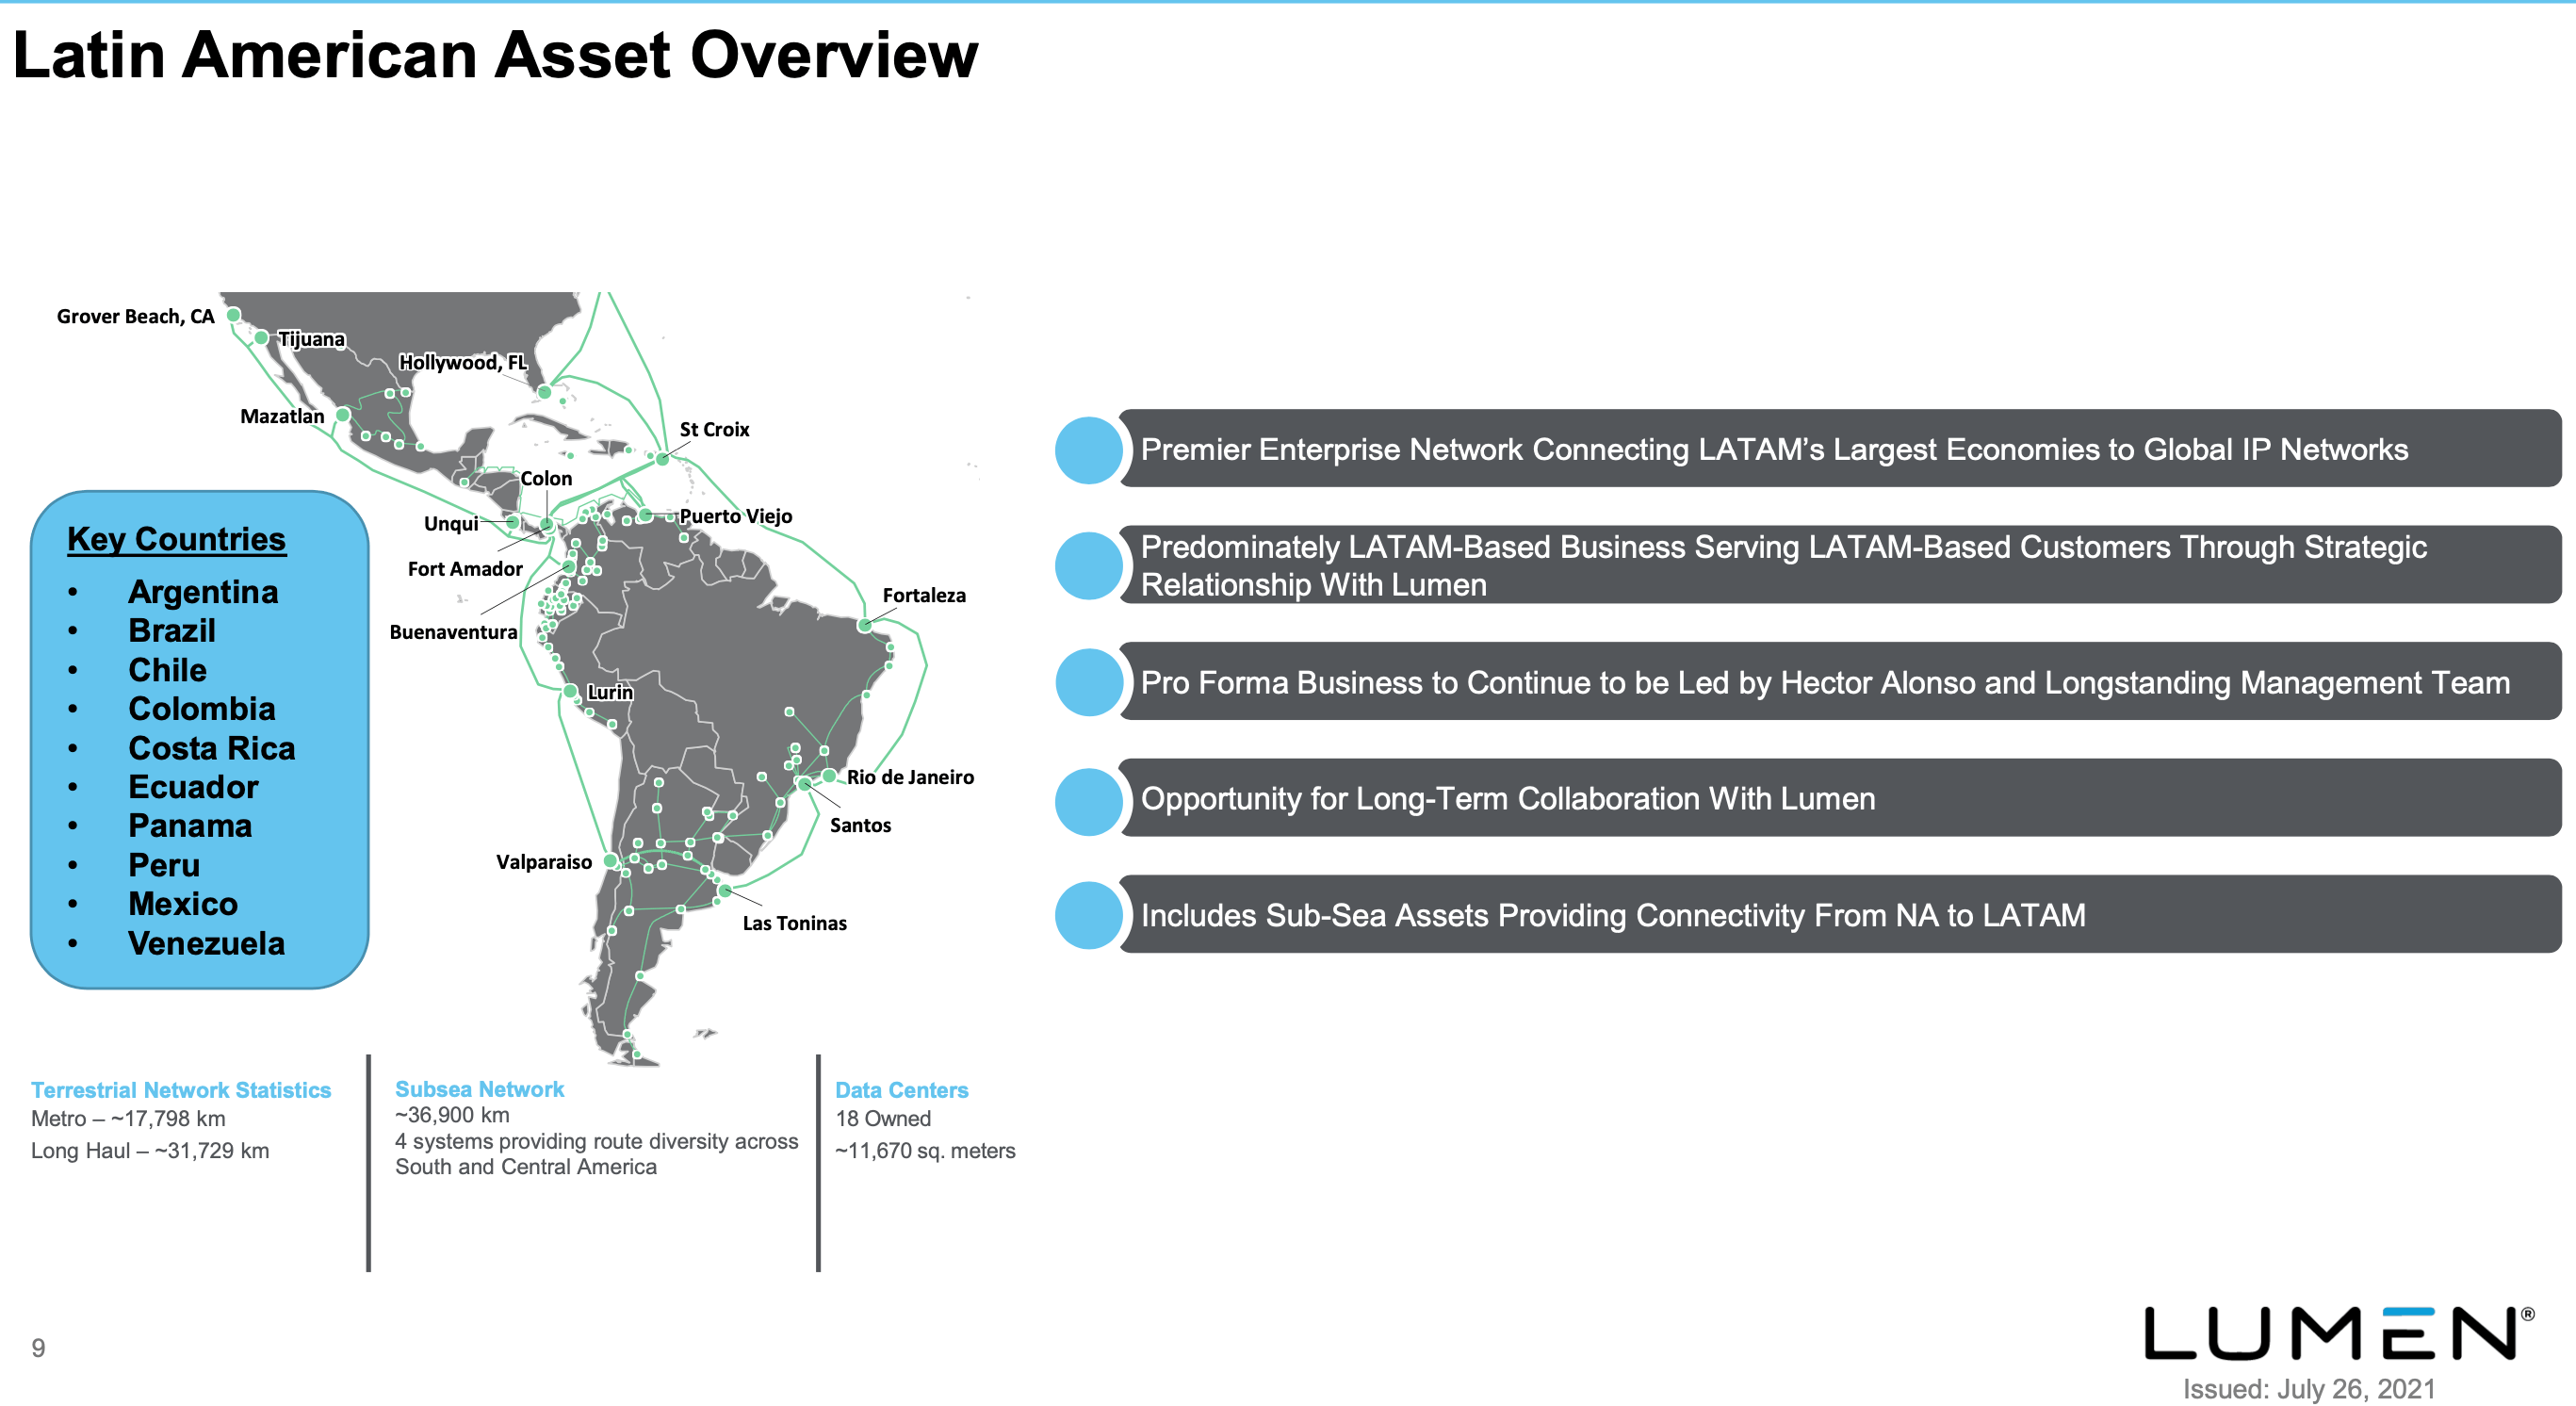
Task: Click the Mazatlan map label
Action: click(x=282, y=416)
